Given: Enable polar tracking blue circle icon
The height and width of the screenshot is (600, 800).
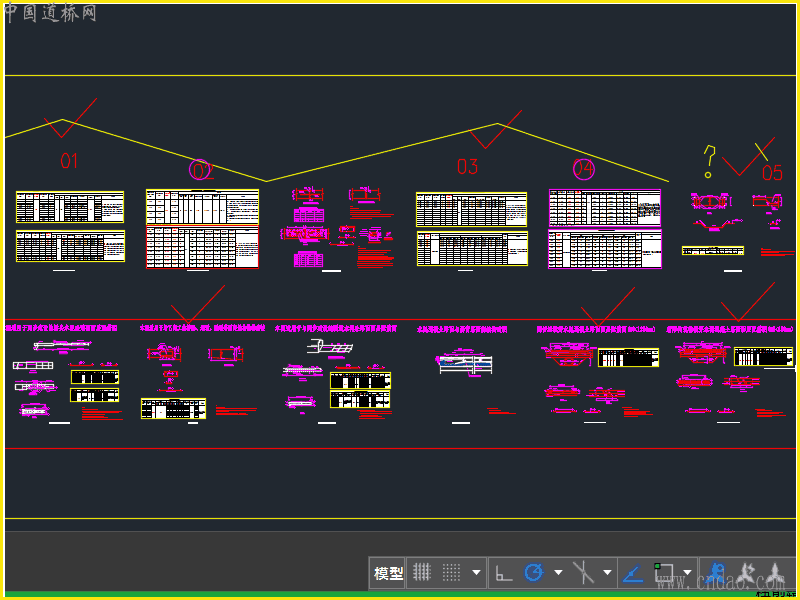Looking at the screenshot, I should [534, 572].
